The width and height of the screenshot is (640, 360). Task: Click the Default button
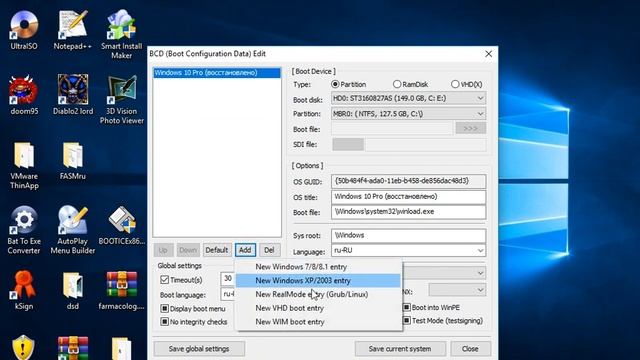216,250
